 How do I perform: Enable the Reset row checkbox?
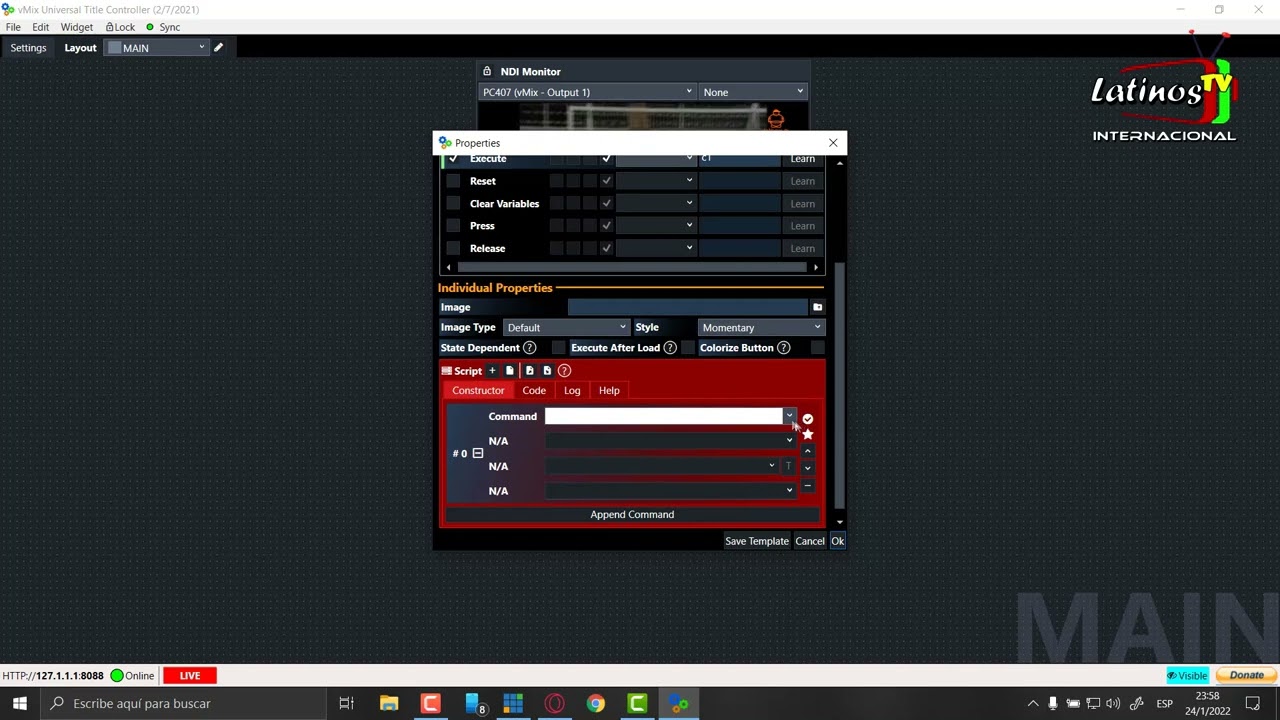pos(454,181)
